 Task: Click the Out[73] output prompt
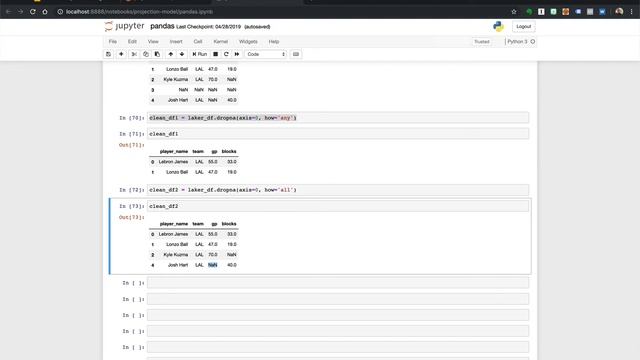[131, 217]
